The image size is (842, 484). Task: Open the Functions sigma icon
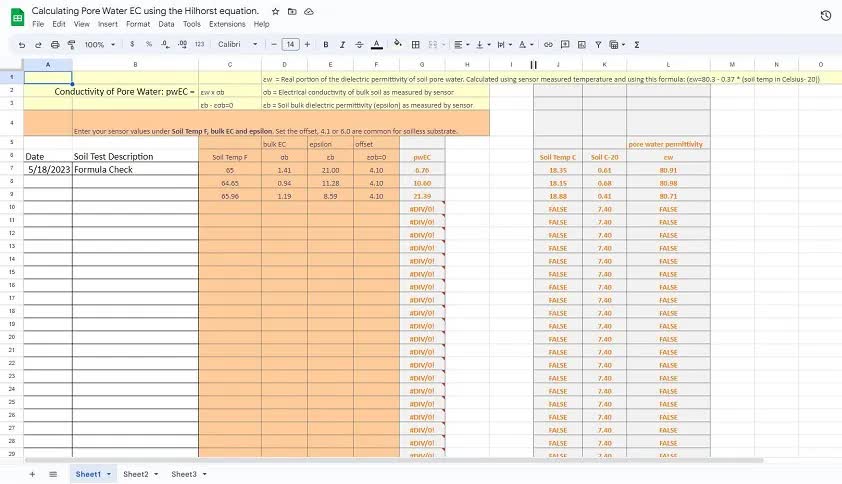coord(637,45)
